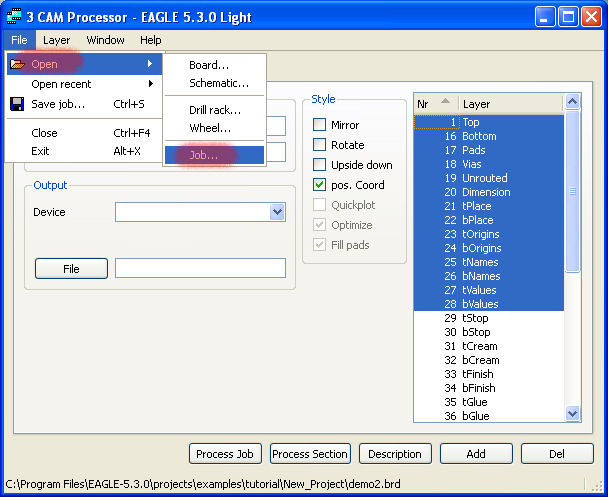Select layer 17 Pads

(489, 150)
